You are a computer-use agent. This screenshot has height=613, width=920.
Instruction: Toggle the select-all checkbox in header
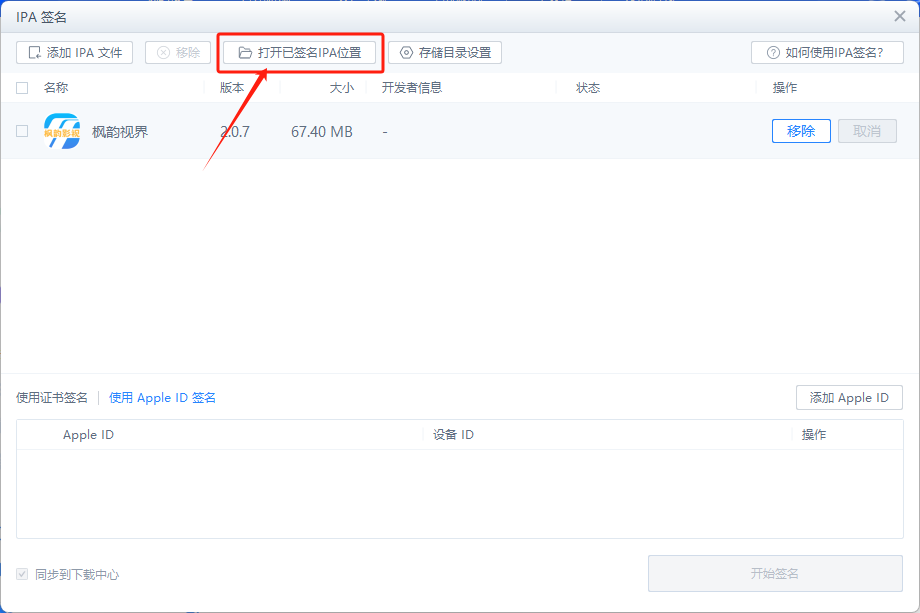tap(22, 88)
